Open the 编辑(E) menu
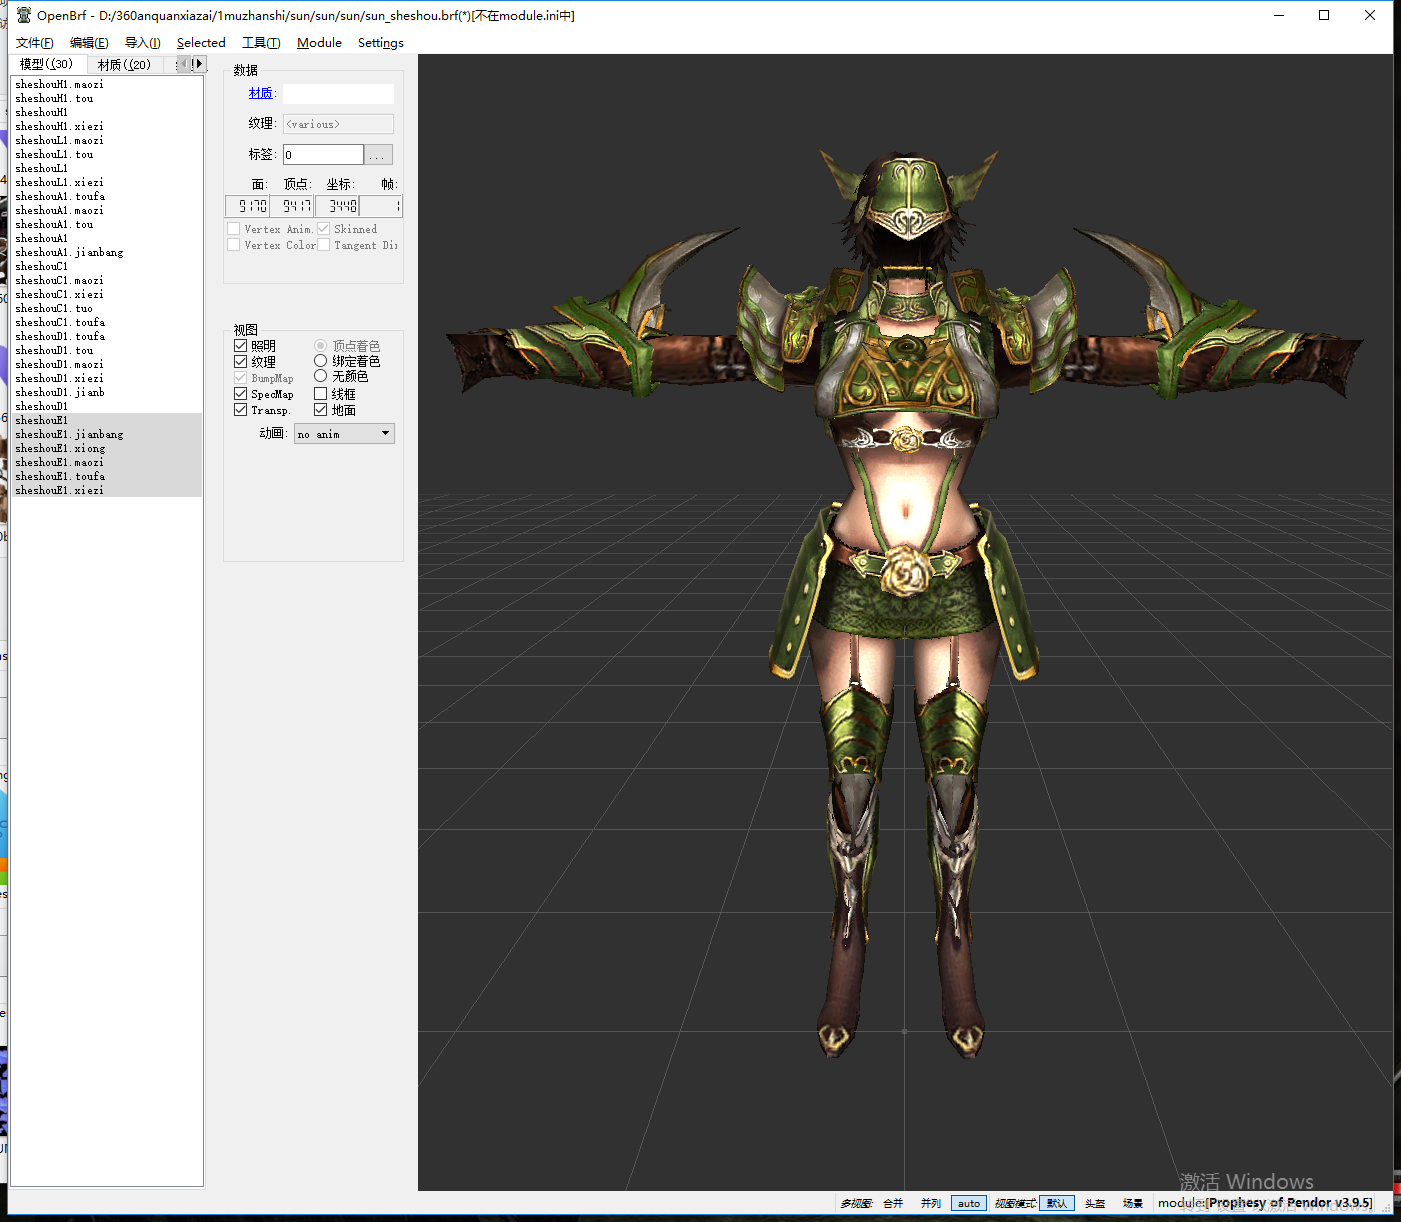The width and height of the screenshot is (1401, 1222). coord(89,43)
